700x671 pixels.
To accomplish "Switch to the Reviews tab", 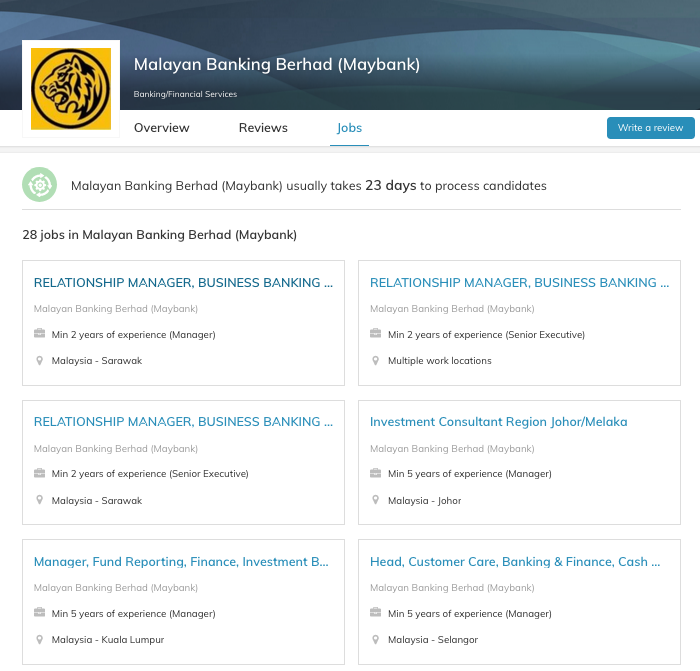I will coord(263,128).
